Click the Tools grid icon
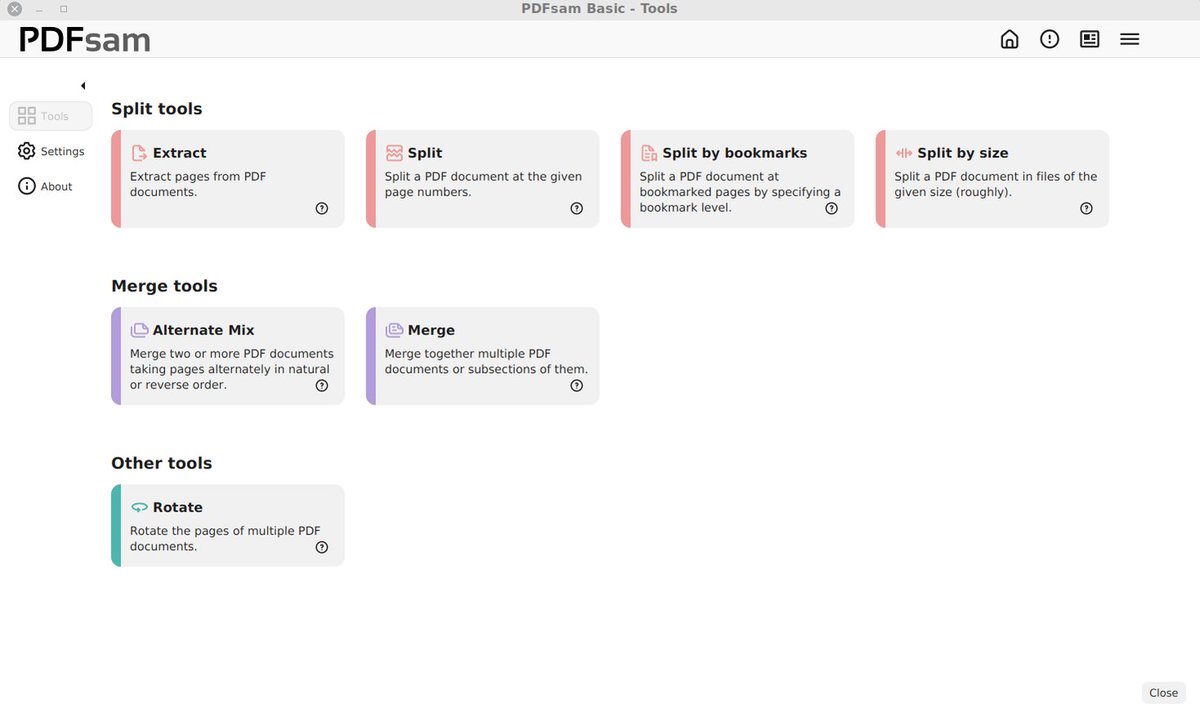This screenshot has height=717, width=1200. [x=27, y=116]
